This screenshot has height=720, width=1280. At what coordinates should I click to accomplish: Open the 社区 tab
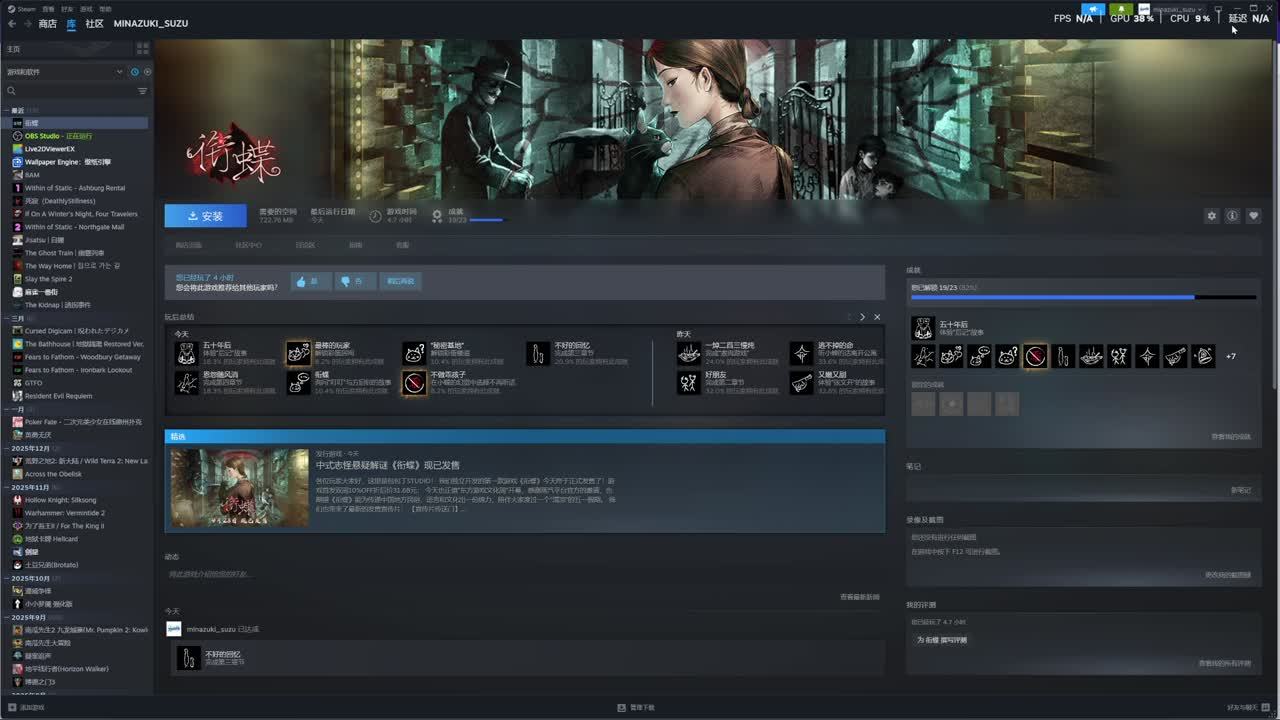coord(94,23)
